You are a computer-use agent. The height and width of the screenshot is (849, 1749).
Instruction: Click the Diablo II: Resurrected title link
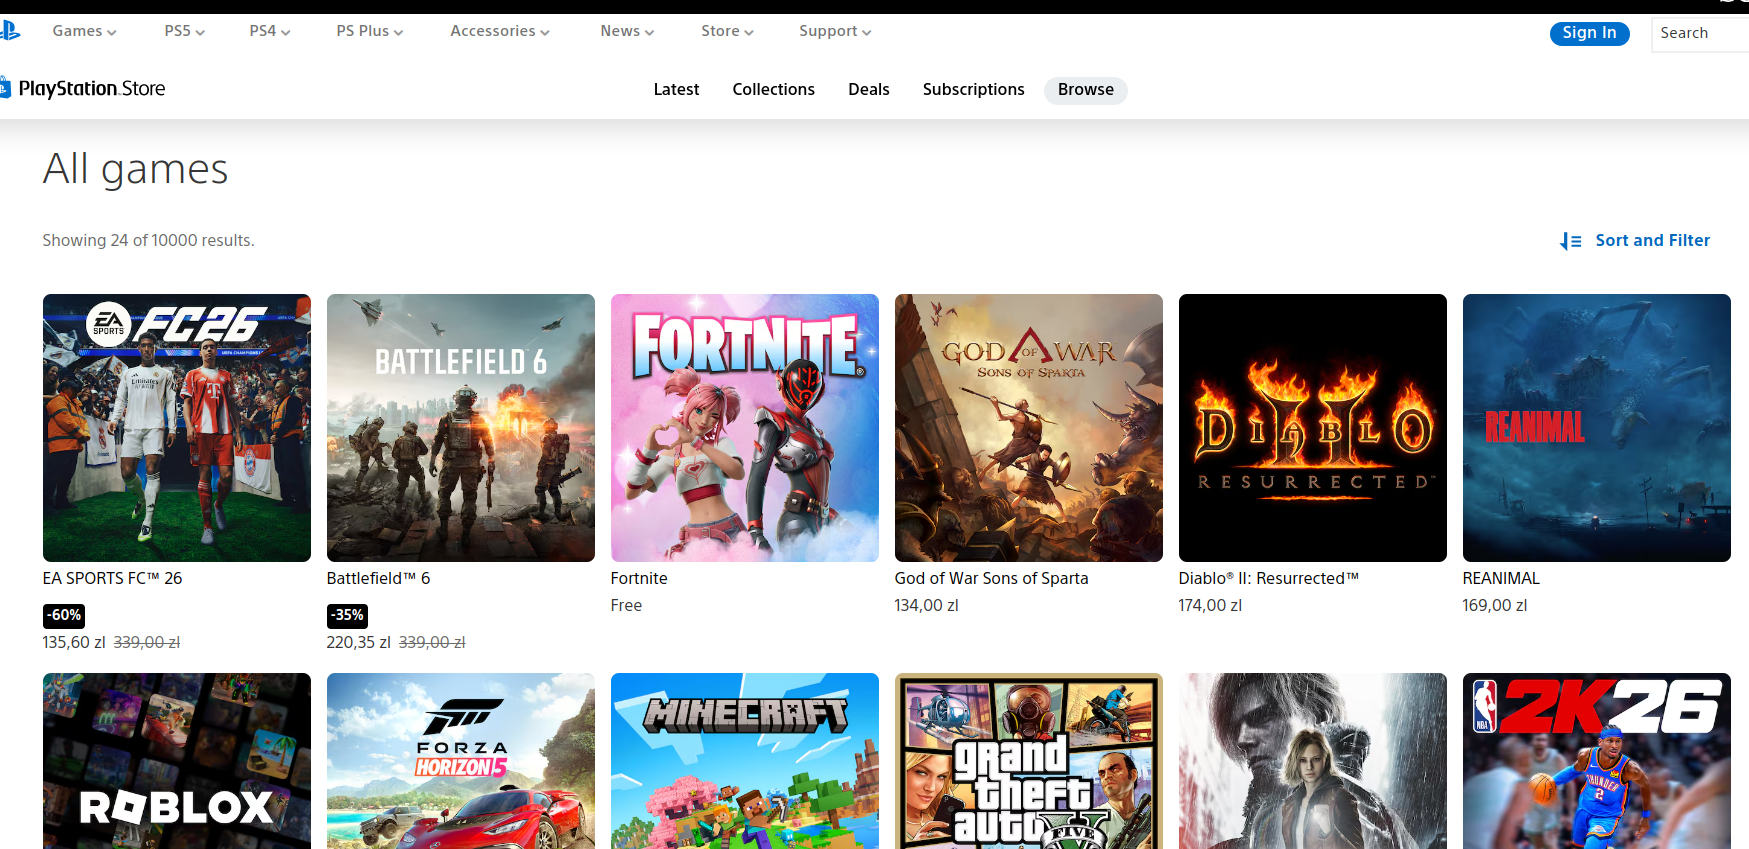point(1268,579)
